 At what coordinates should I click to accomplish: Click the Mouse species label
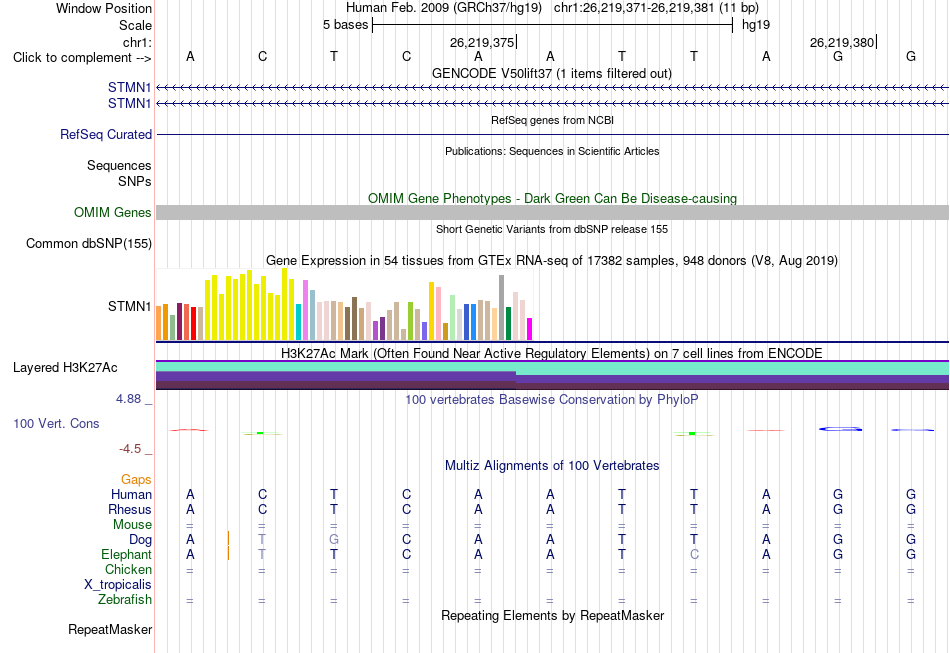[132, 525]
